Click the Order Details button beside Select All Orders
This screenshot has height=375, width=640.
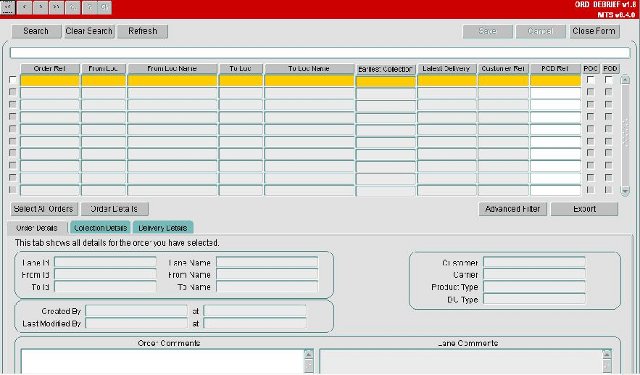coord(114,209)
